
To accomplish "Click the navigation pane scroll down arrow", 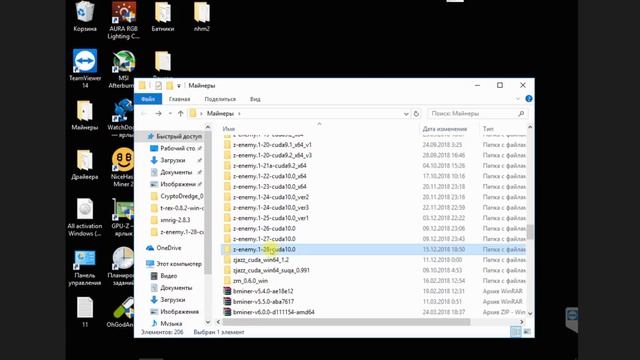I will click(207, 322).
